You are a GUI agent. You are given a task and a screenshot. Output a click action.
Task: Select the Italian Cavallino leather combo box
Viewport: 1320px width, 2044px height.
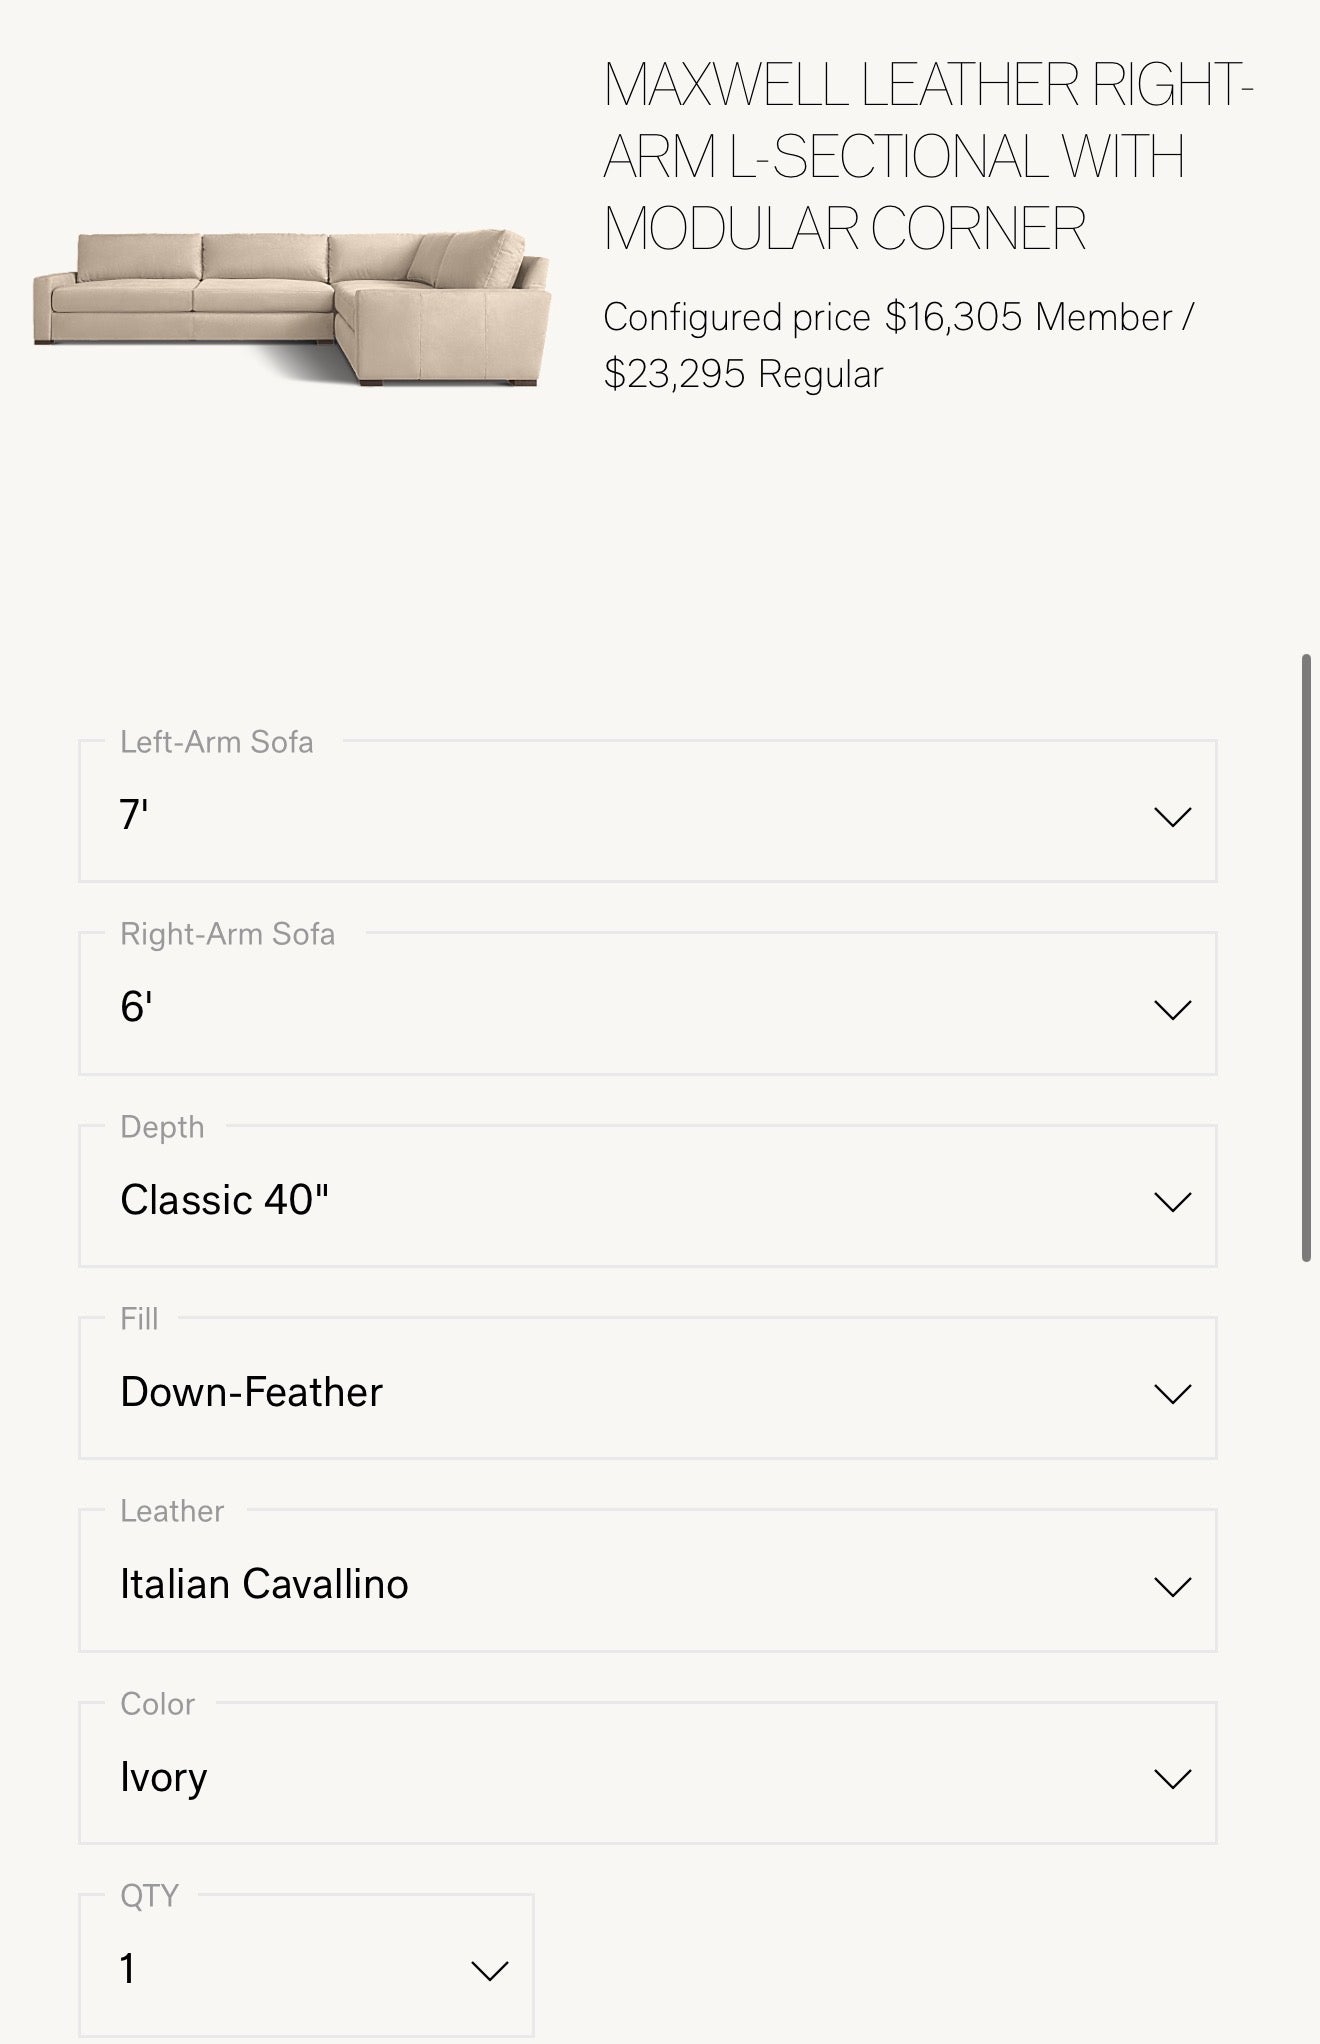coord(646,1581)
